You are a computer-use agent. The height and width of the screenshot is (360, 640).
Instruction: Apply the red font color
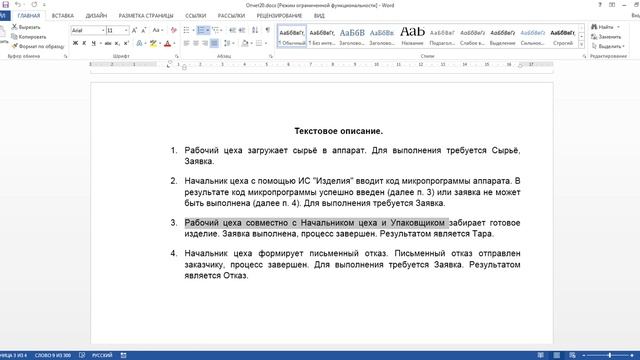(167, 43)
